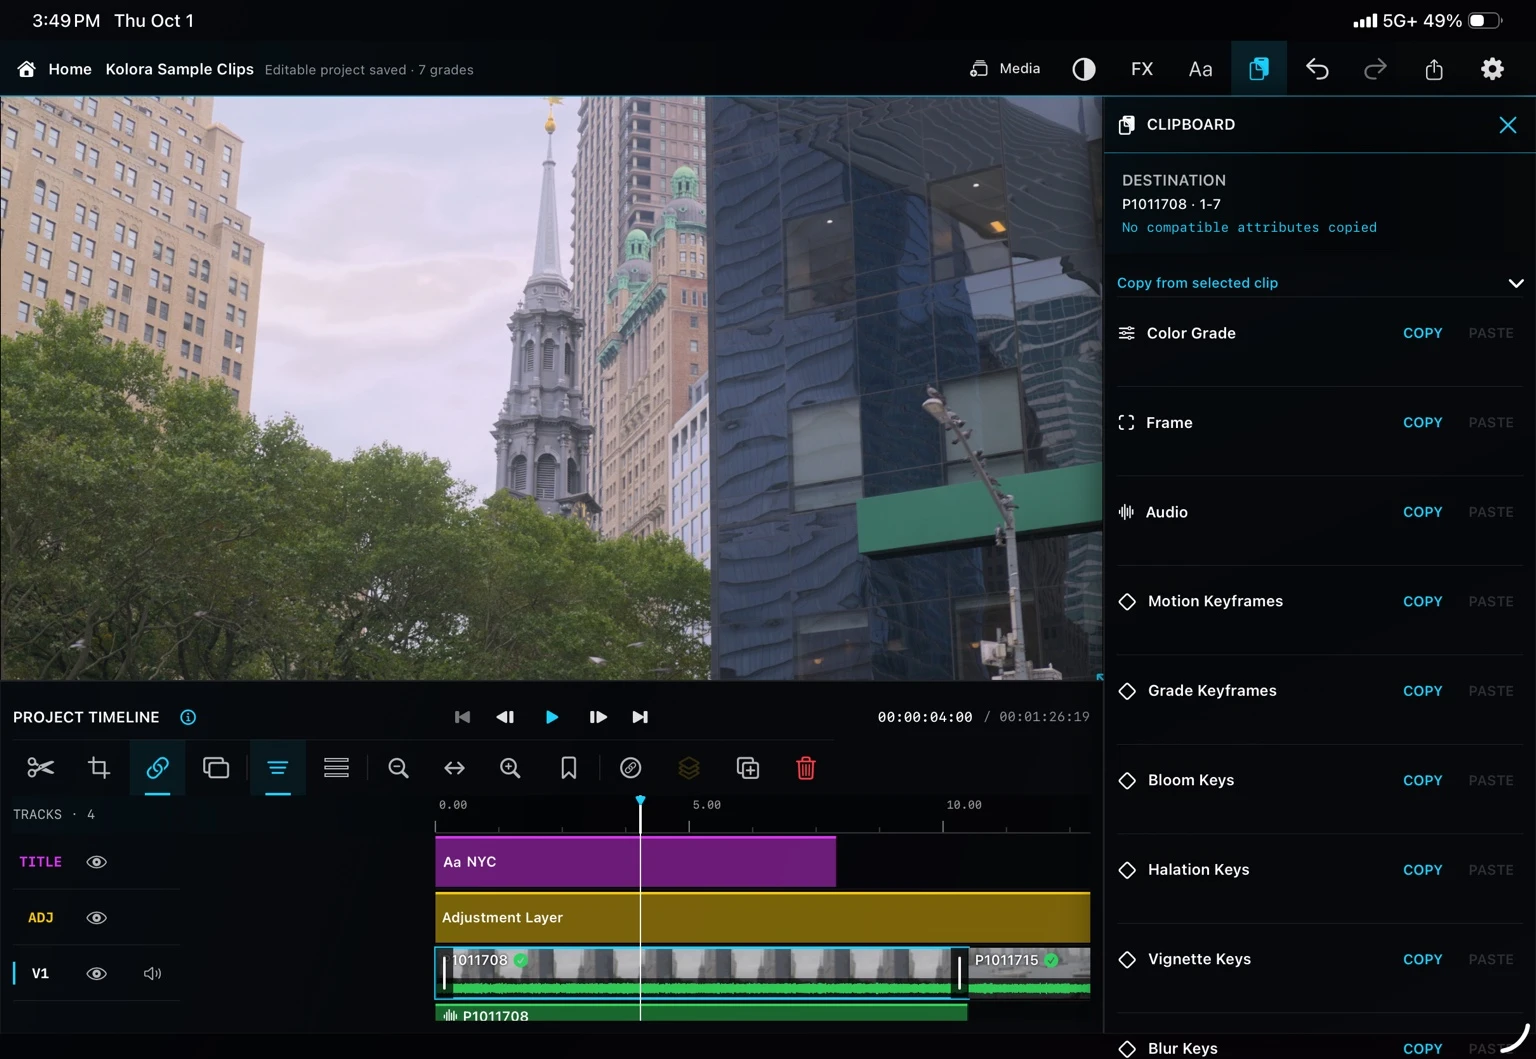Zoom in the timeline
The width and height of the screenshot is (1536, 1059).
point(510,768)
